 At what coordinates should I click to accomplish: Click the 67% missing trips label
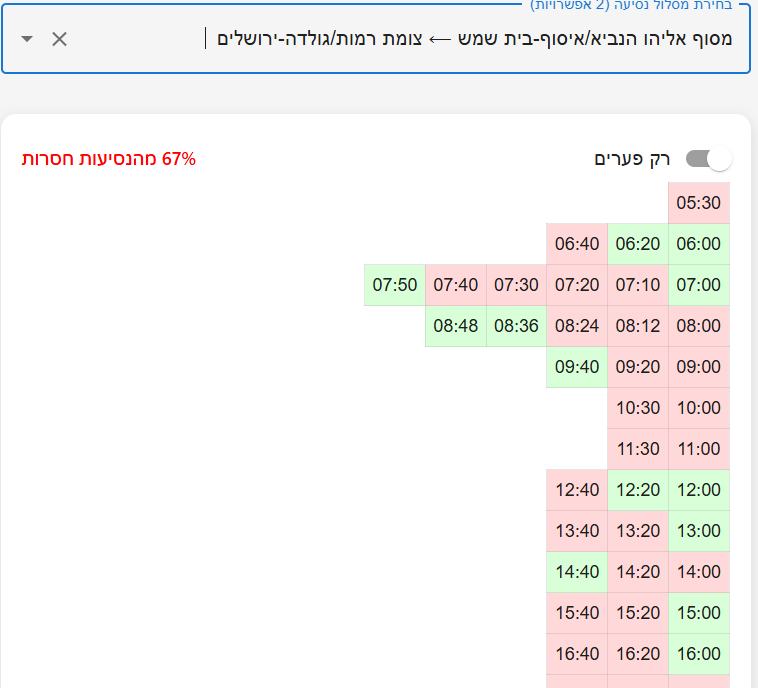coord(109,159)
